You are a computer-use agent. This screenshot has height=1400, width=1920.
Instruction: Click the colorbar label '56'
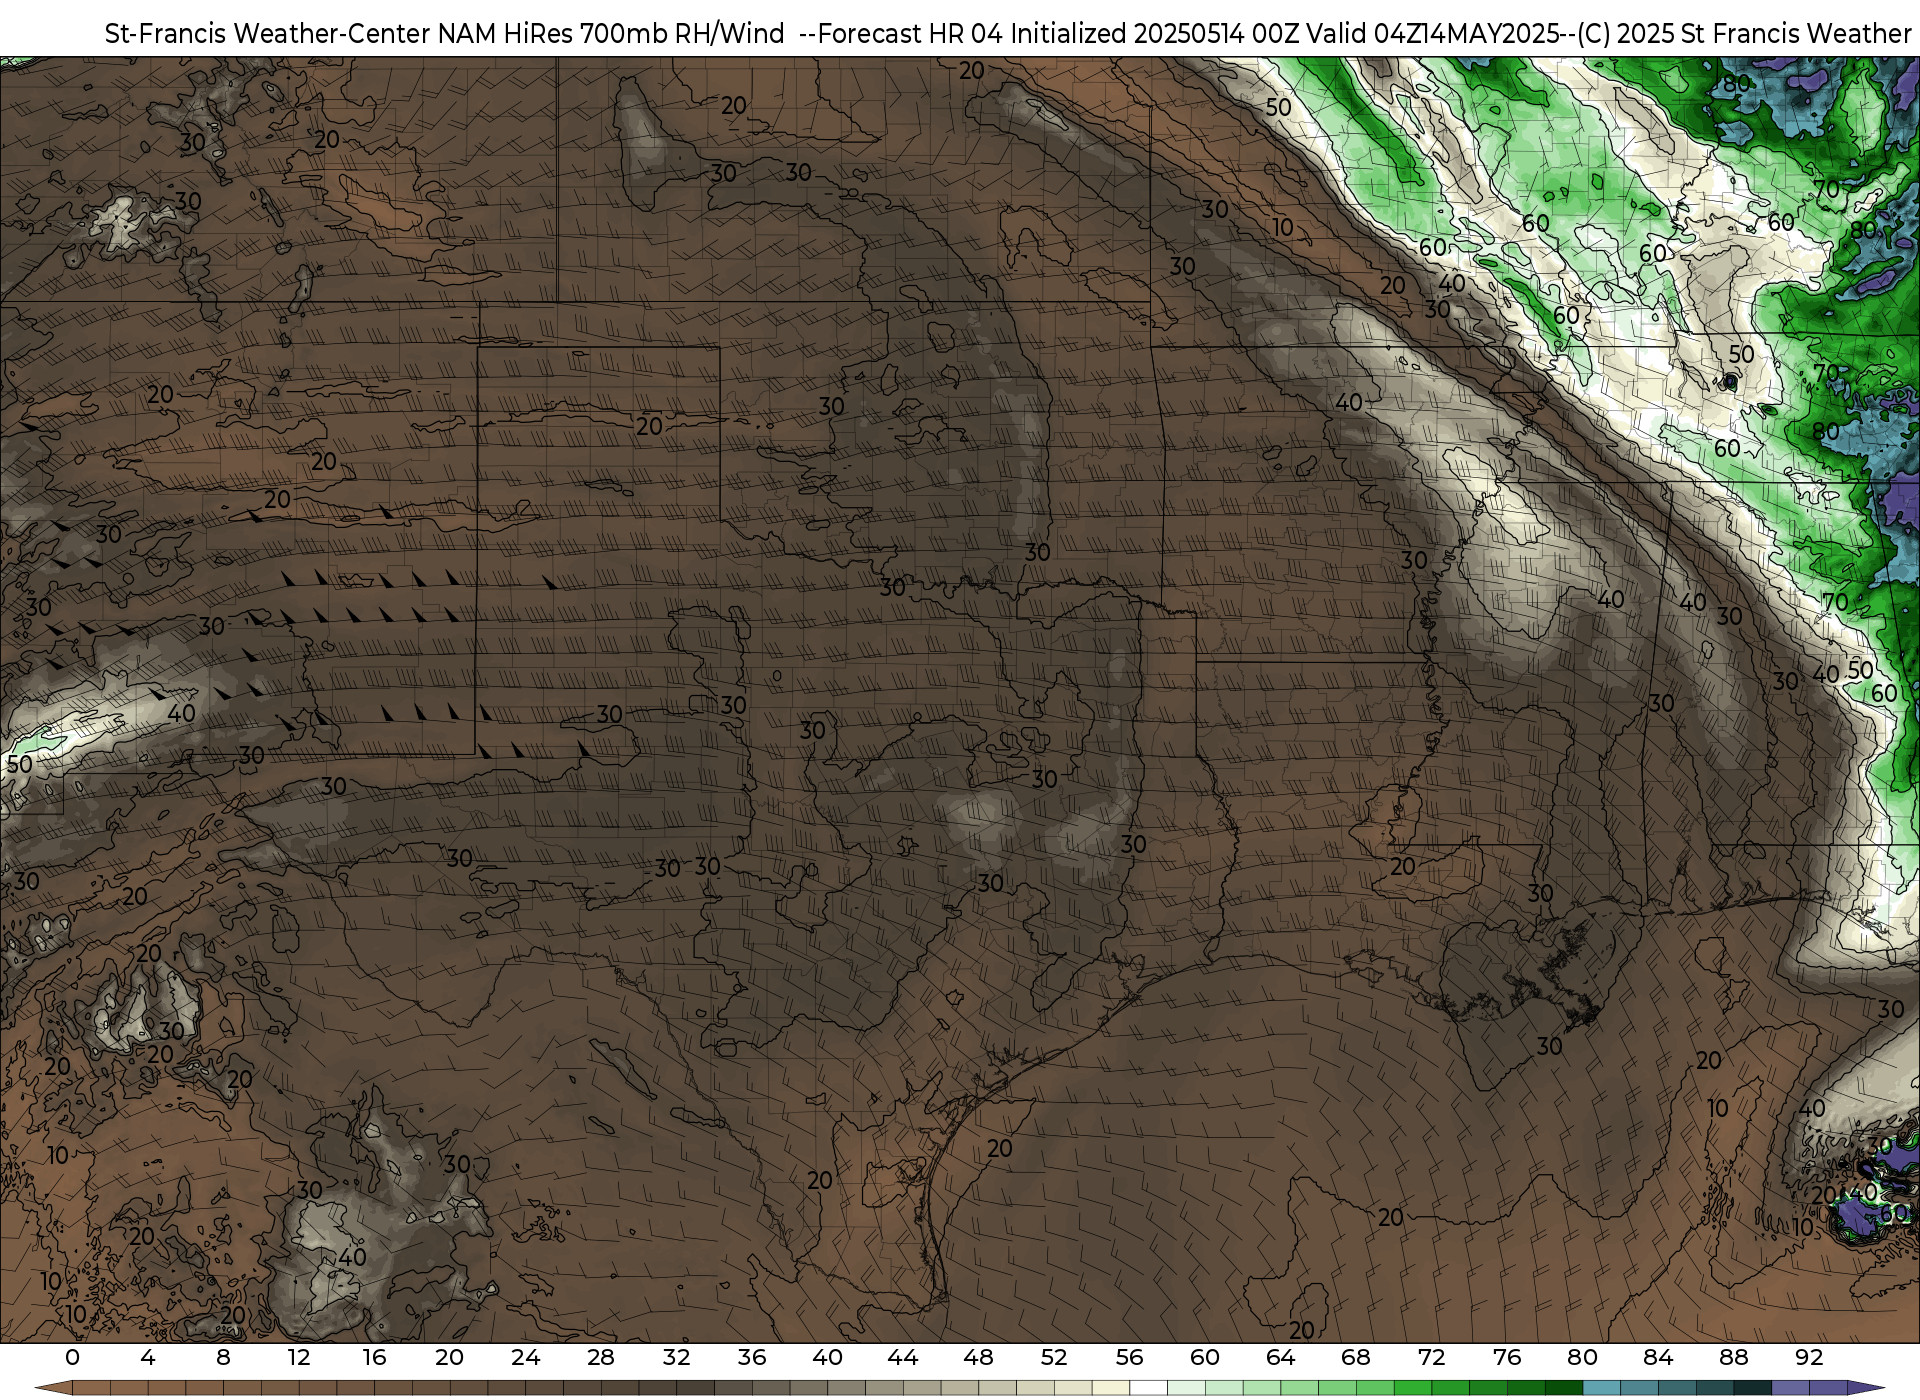[x=1129, y=1357]
